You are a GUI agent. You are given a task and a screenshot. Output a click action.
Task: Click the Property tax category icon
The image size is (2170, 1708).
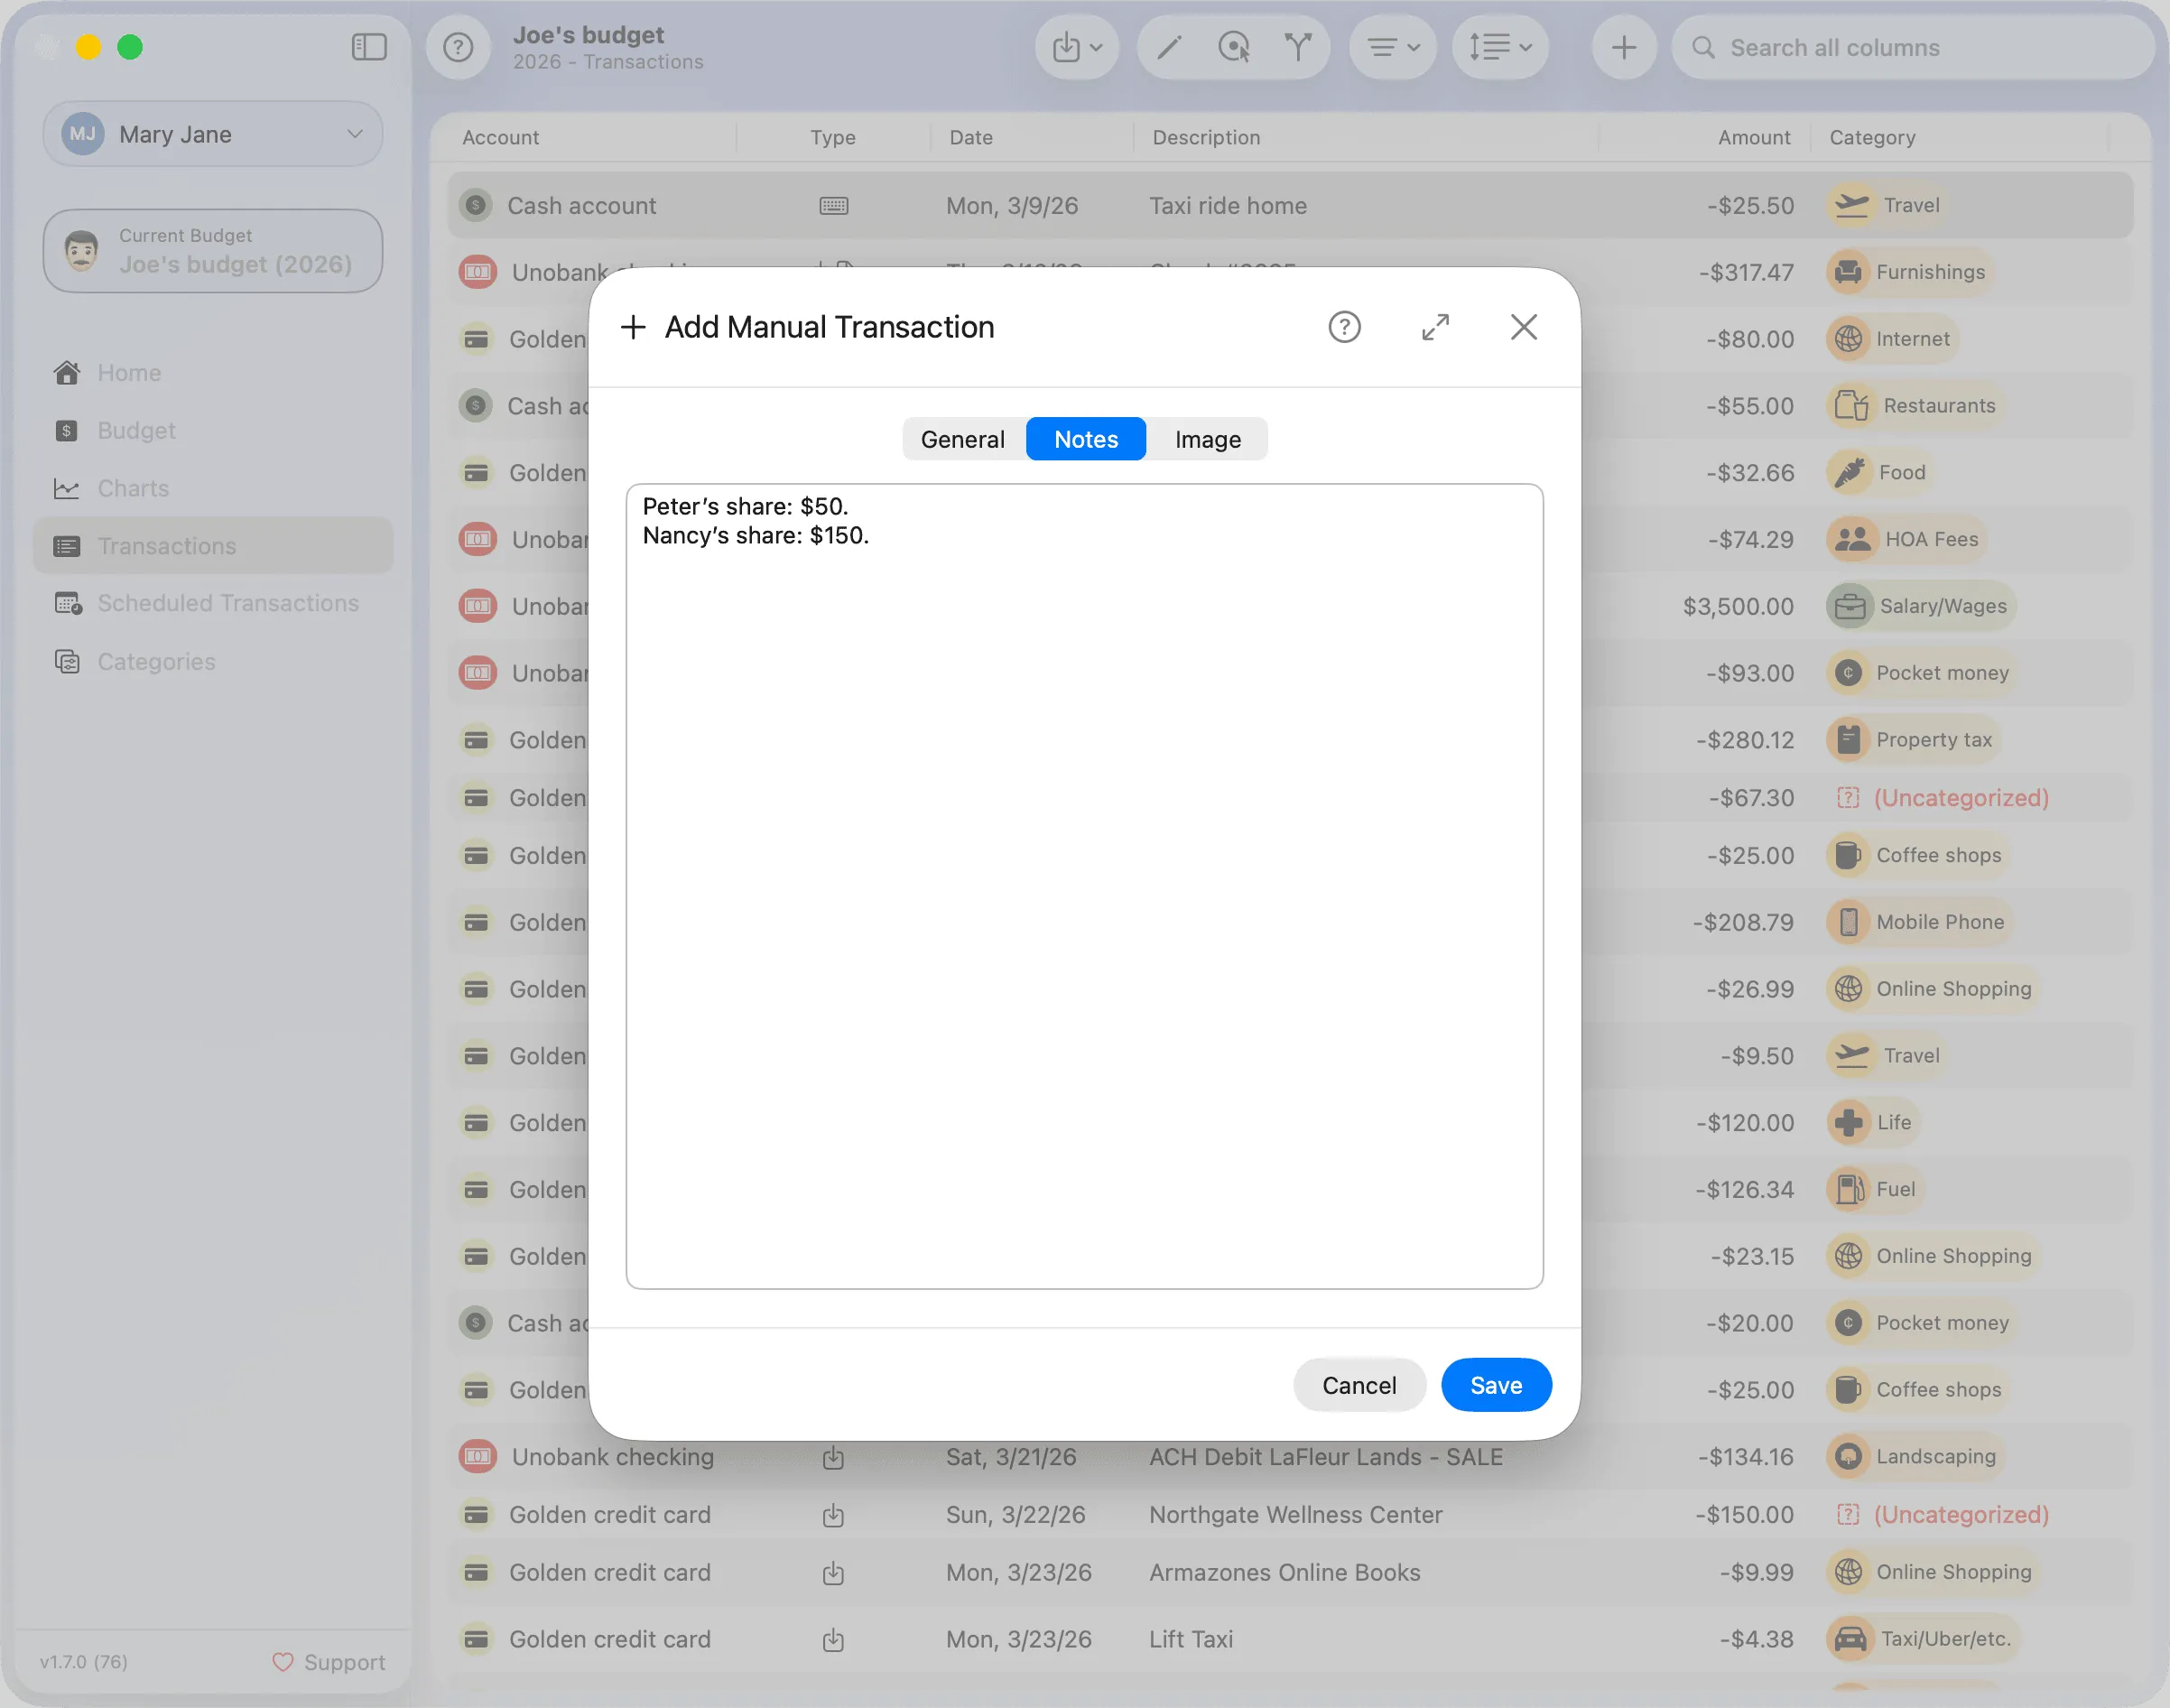1848,740
